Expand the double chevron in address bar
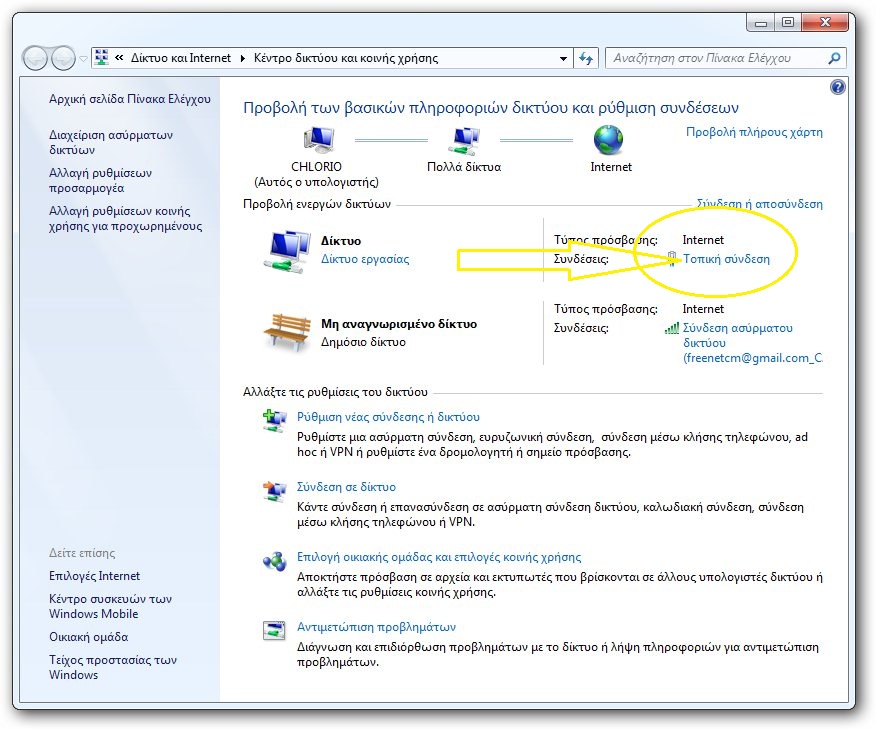 pos(119,58)
